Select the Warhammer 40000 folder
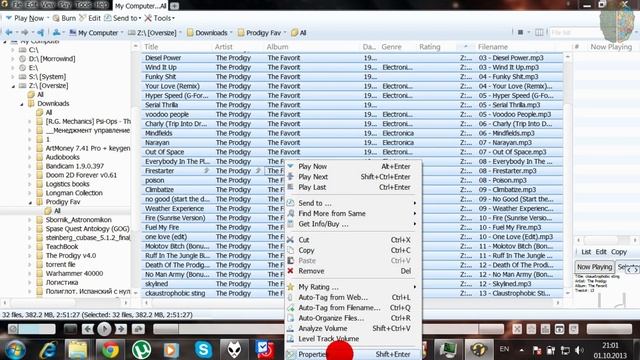This screenshot has width=640, height=360. coord(74,273)
